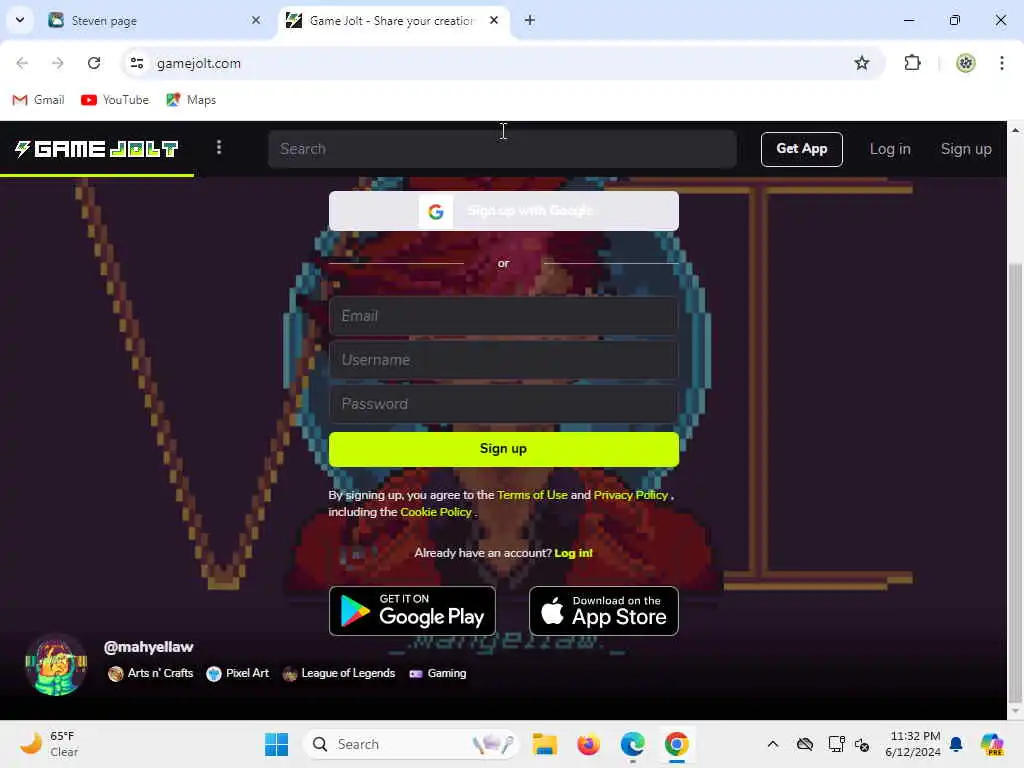Go forward in browser history
Screen dimensions: 1024x768
pyautogui.click(x=57, y=63)
